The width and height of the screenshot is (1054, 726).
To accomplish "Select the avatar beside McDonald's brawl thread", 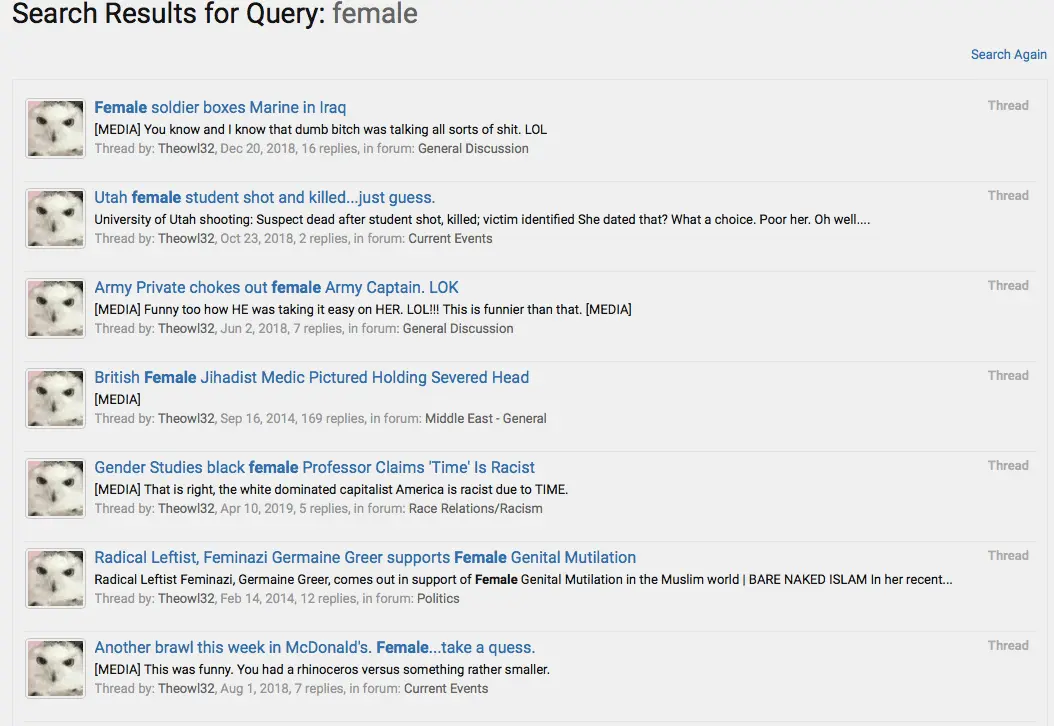I will tap(55, 668).
